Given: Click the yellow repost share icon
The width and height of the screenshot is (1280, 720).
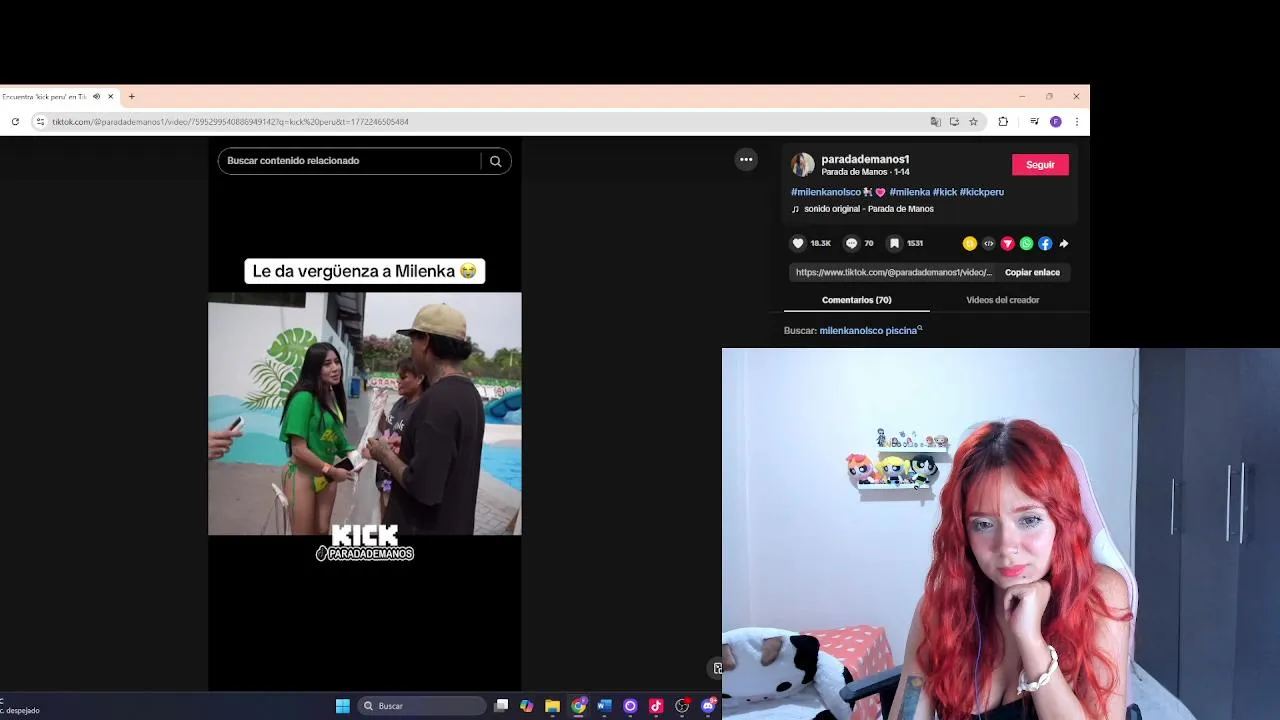Looking at the screenshot, I should click(969, 243).
